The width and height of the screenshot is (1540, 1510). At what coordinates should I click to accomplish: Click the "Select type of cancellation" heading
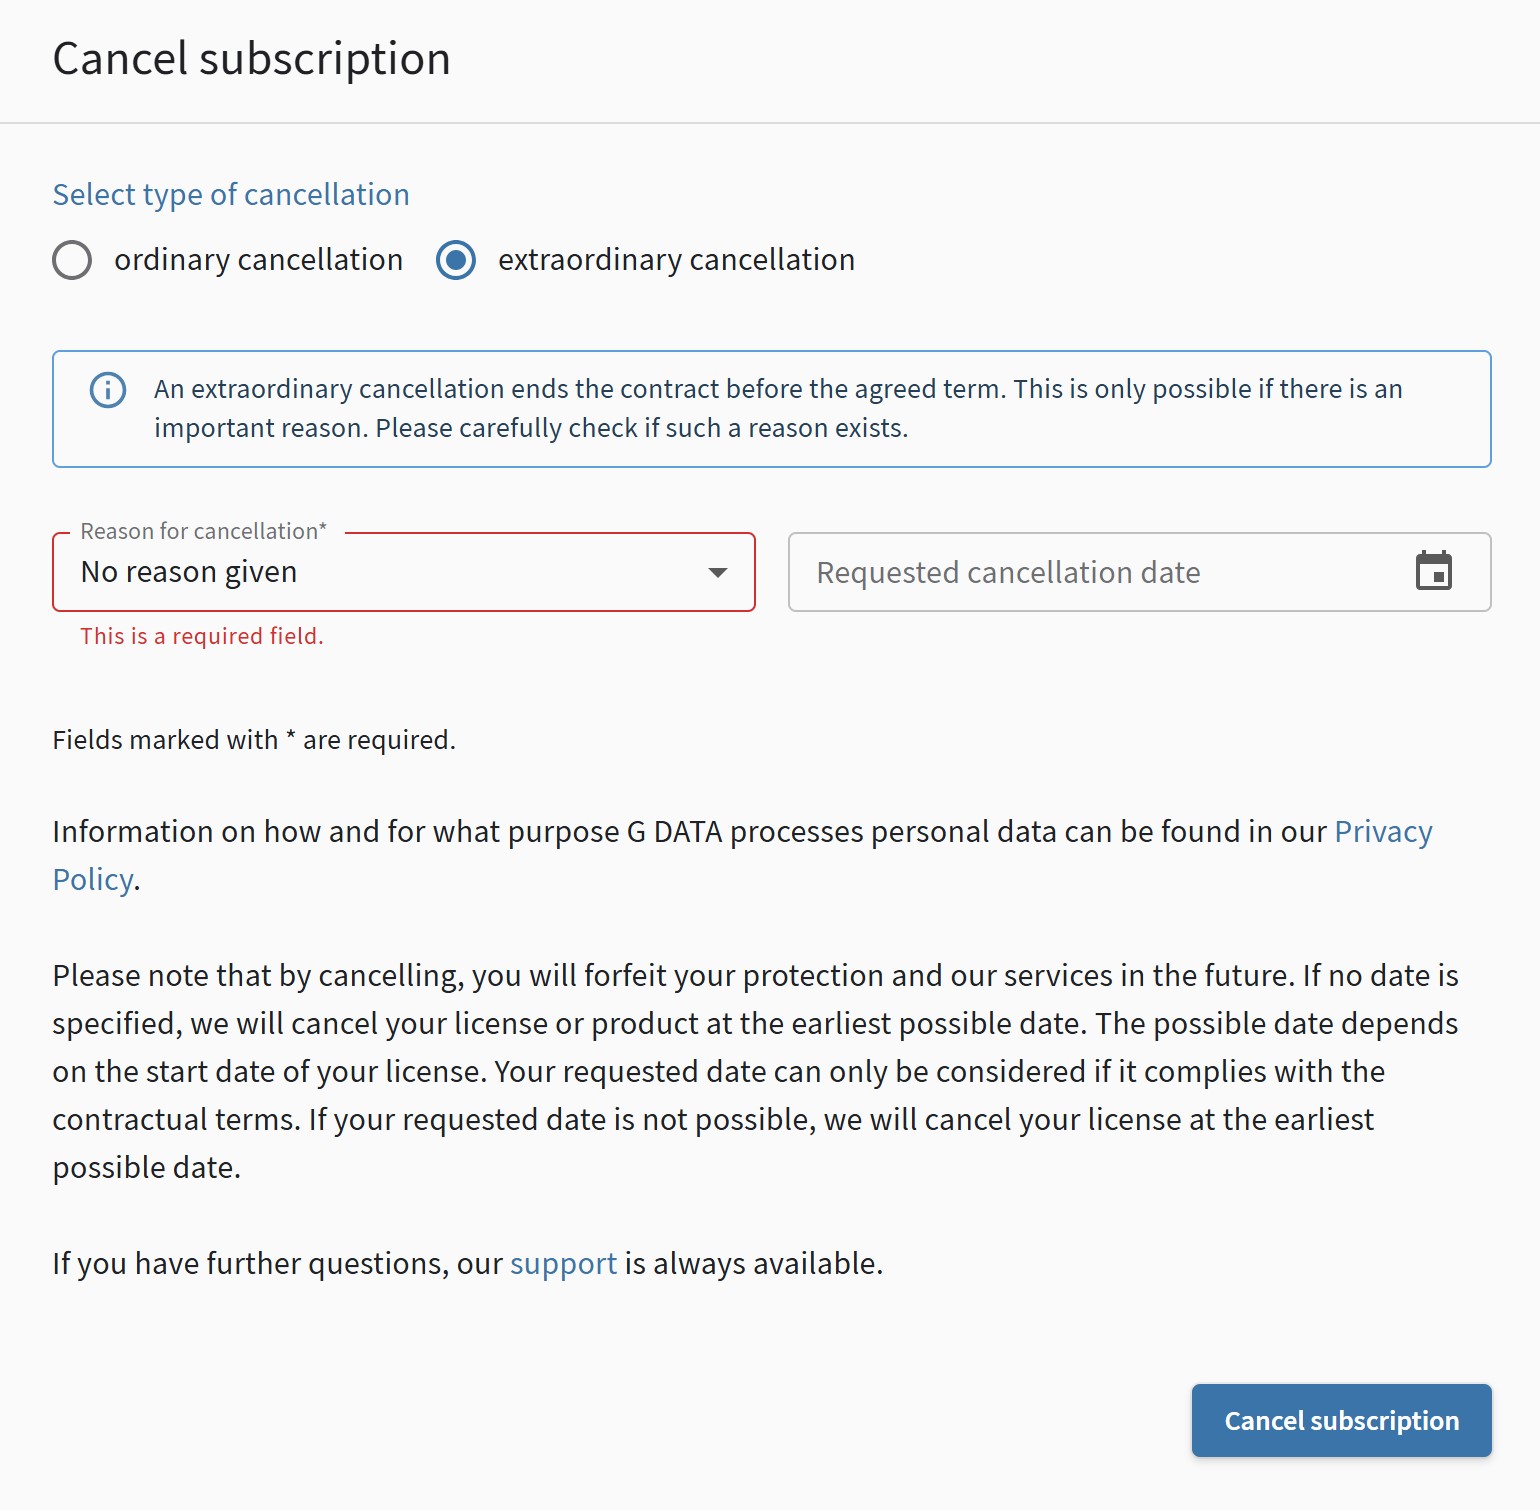(231, 195)
